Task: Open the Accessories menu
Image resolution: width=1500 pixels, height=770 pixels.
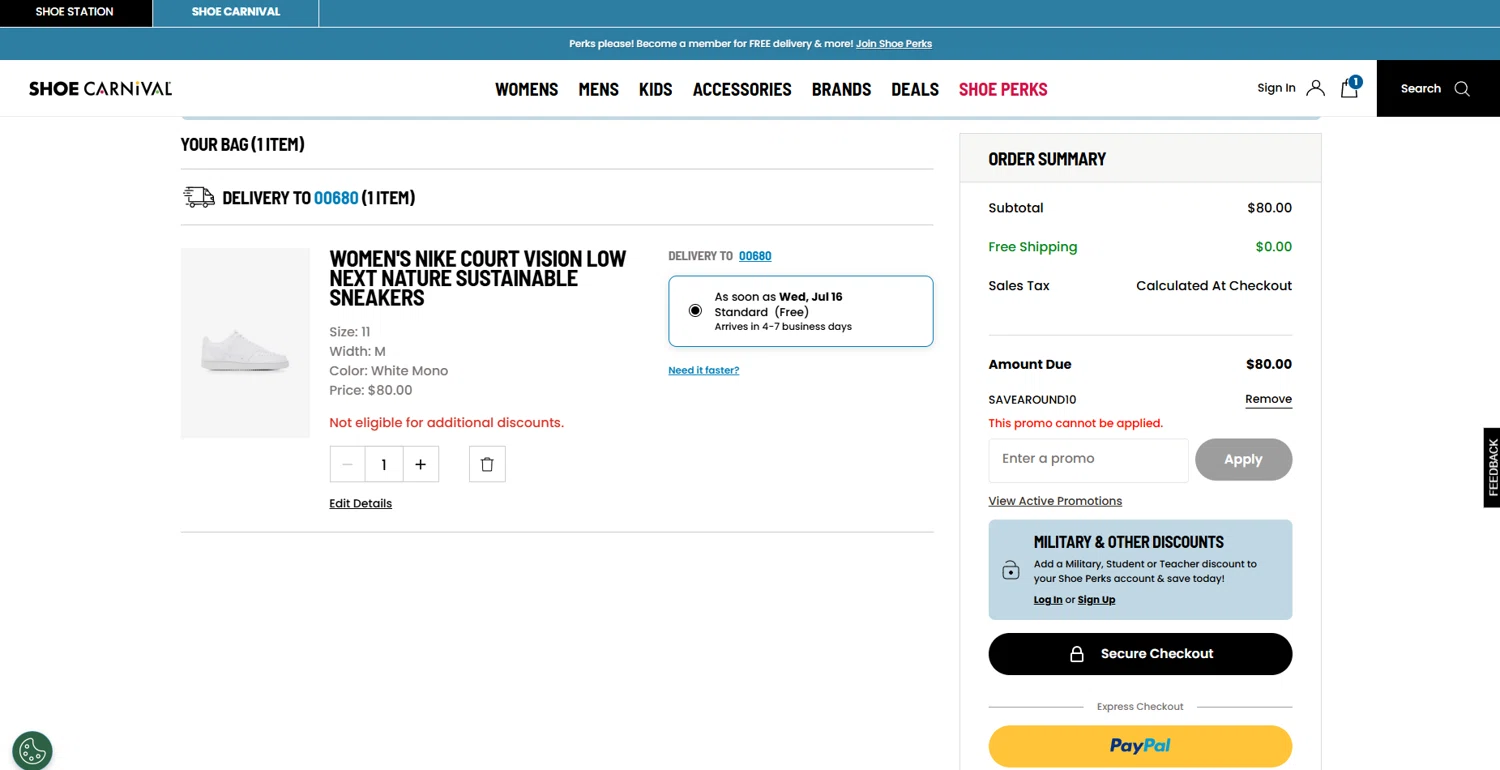Action: (x=742, y=89)
